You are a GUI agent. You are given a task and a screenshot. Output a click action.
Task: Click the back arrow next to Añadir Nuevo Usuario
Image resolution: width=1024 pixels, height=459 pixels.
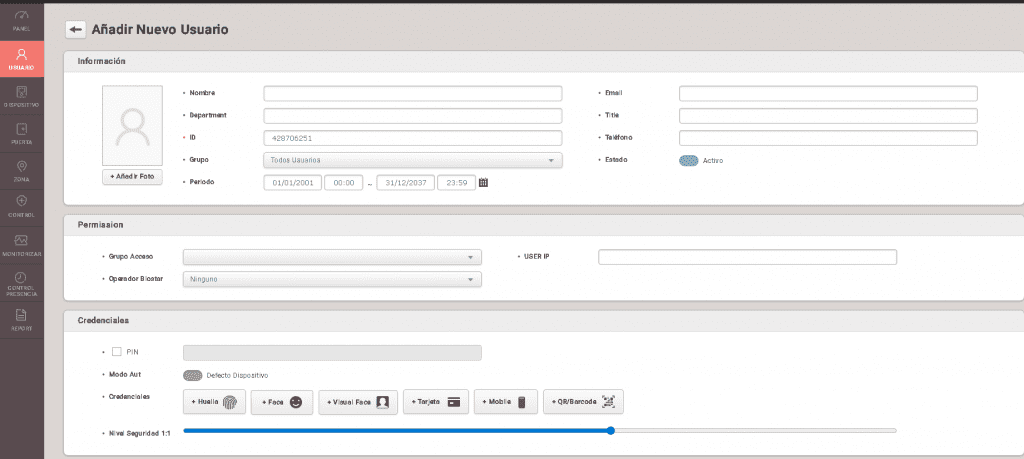75,30
